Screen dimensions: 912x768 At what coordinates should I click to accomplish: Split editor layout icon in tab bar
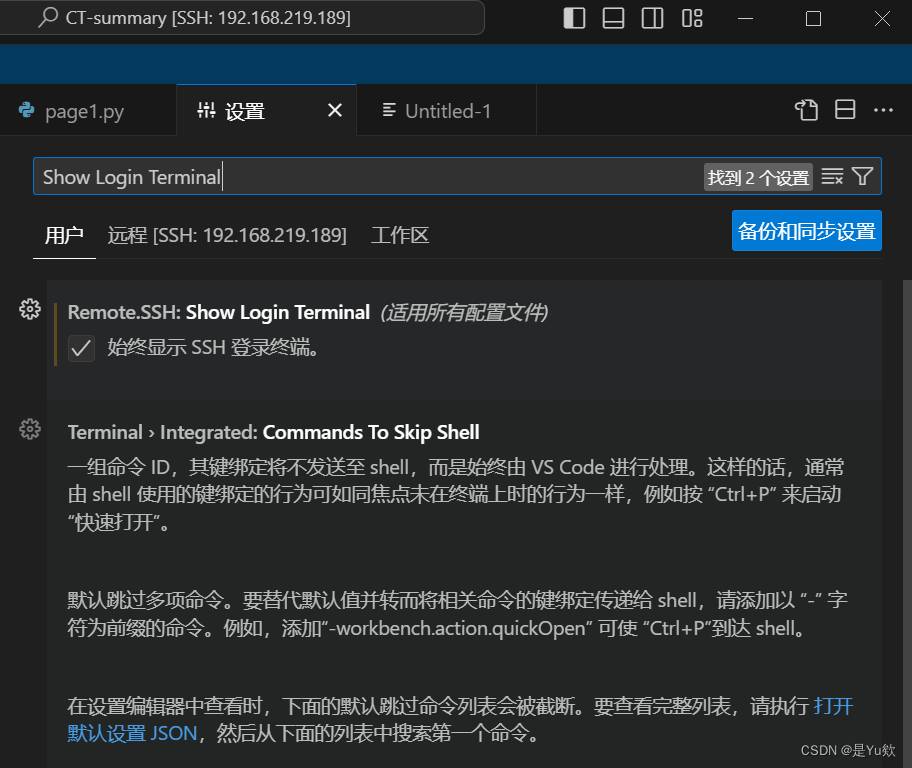click(845, 109)
